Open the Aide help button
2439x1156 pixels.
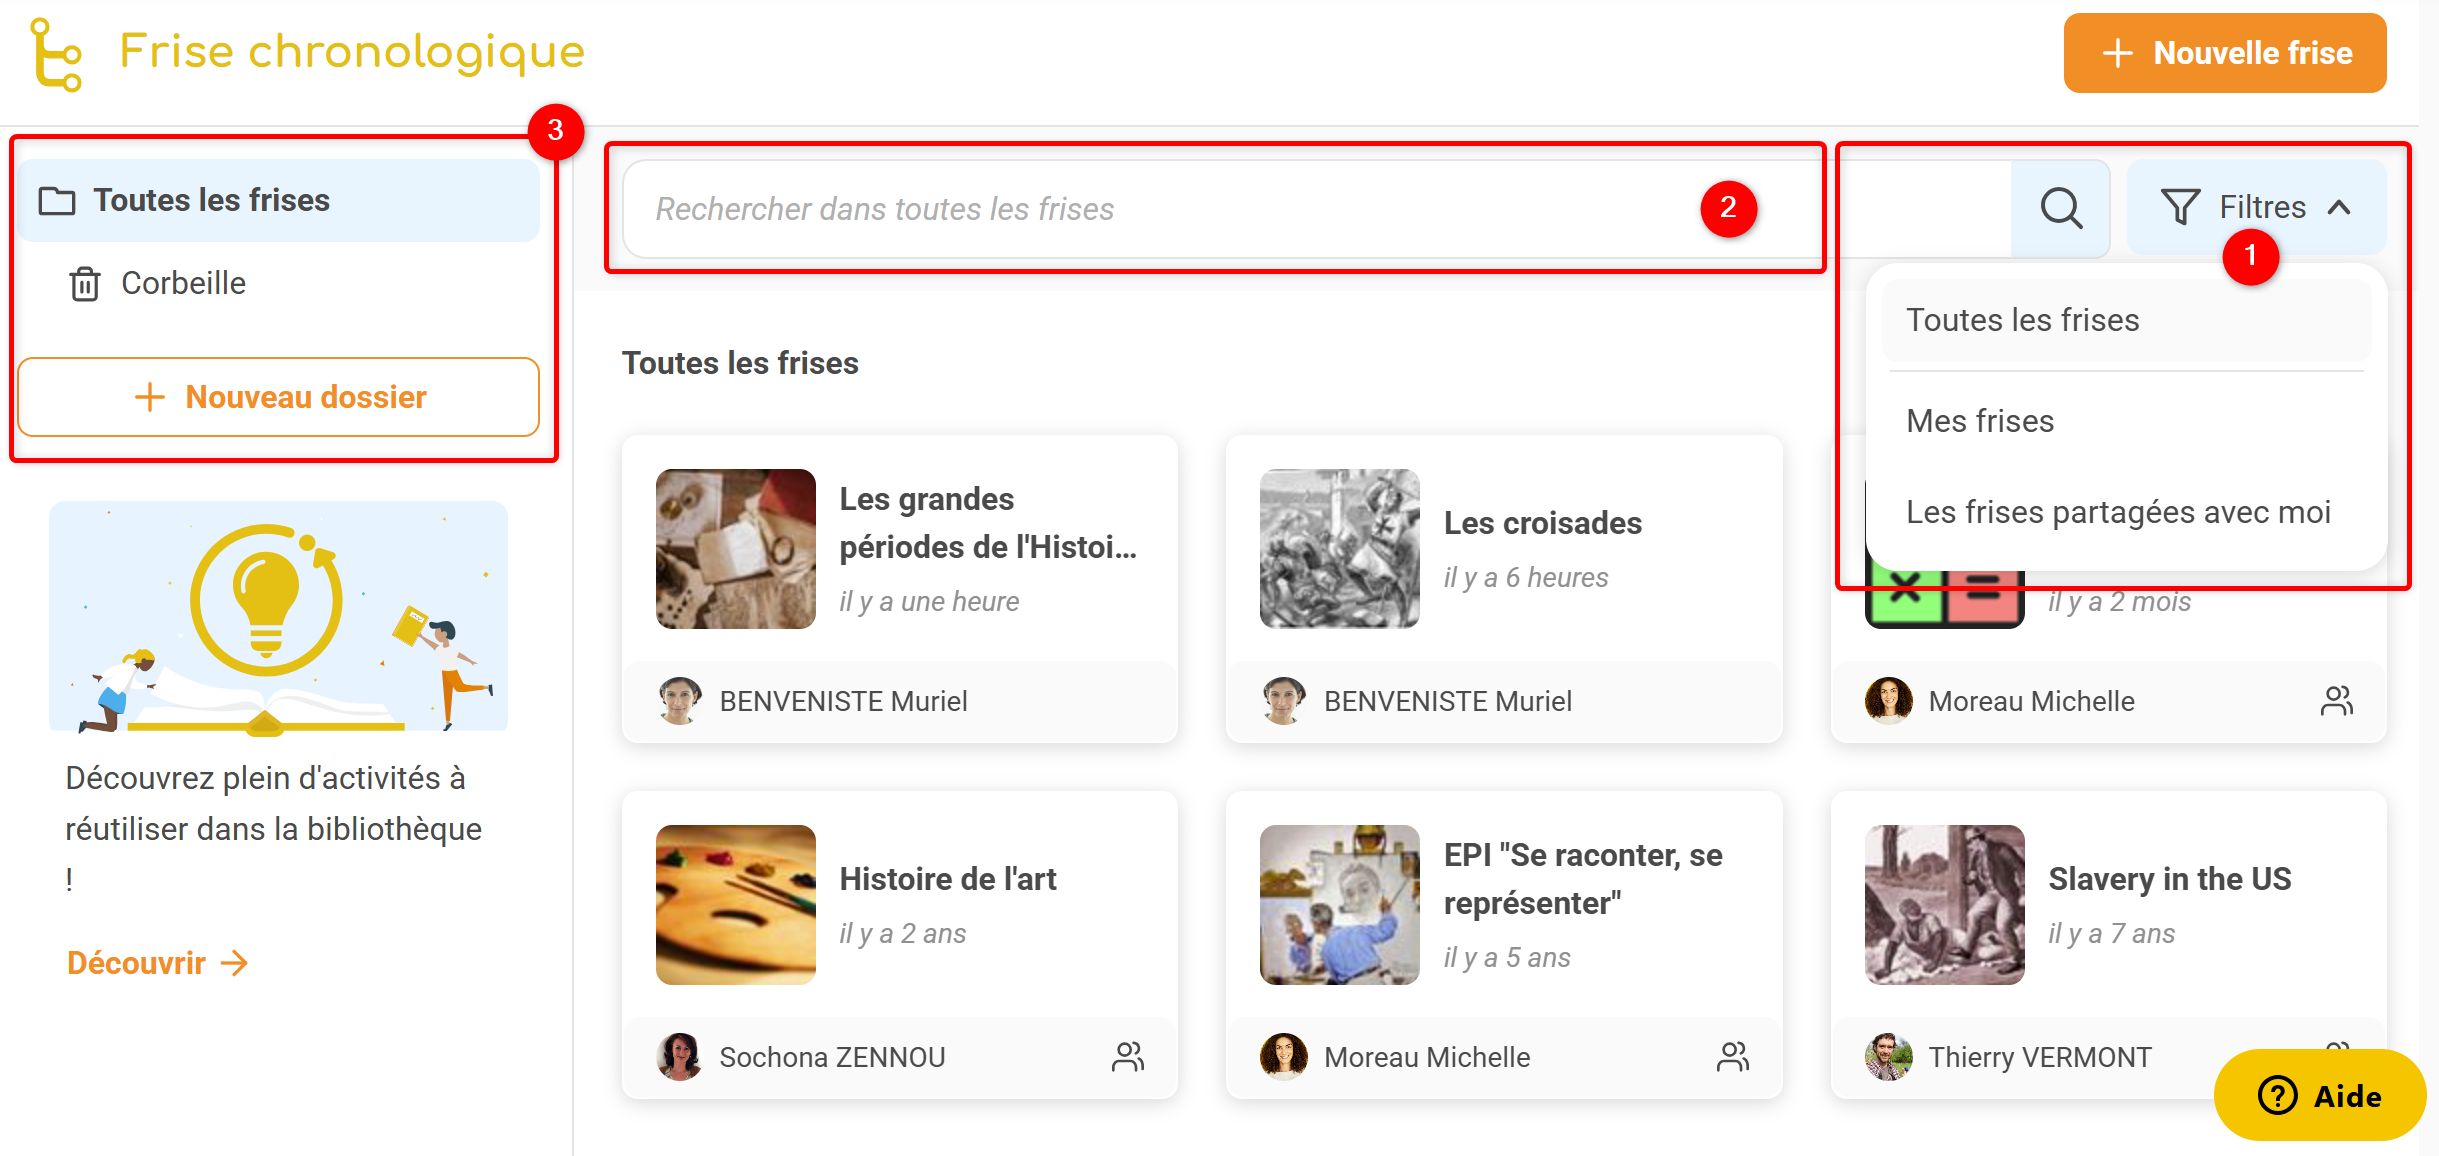[x=2319, y=1096]
